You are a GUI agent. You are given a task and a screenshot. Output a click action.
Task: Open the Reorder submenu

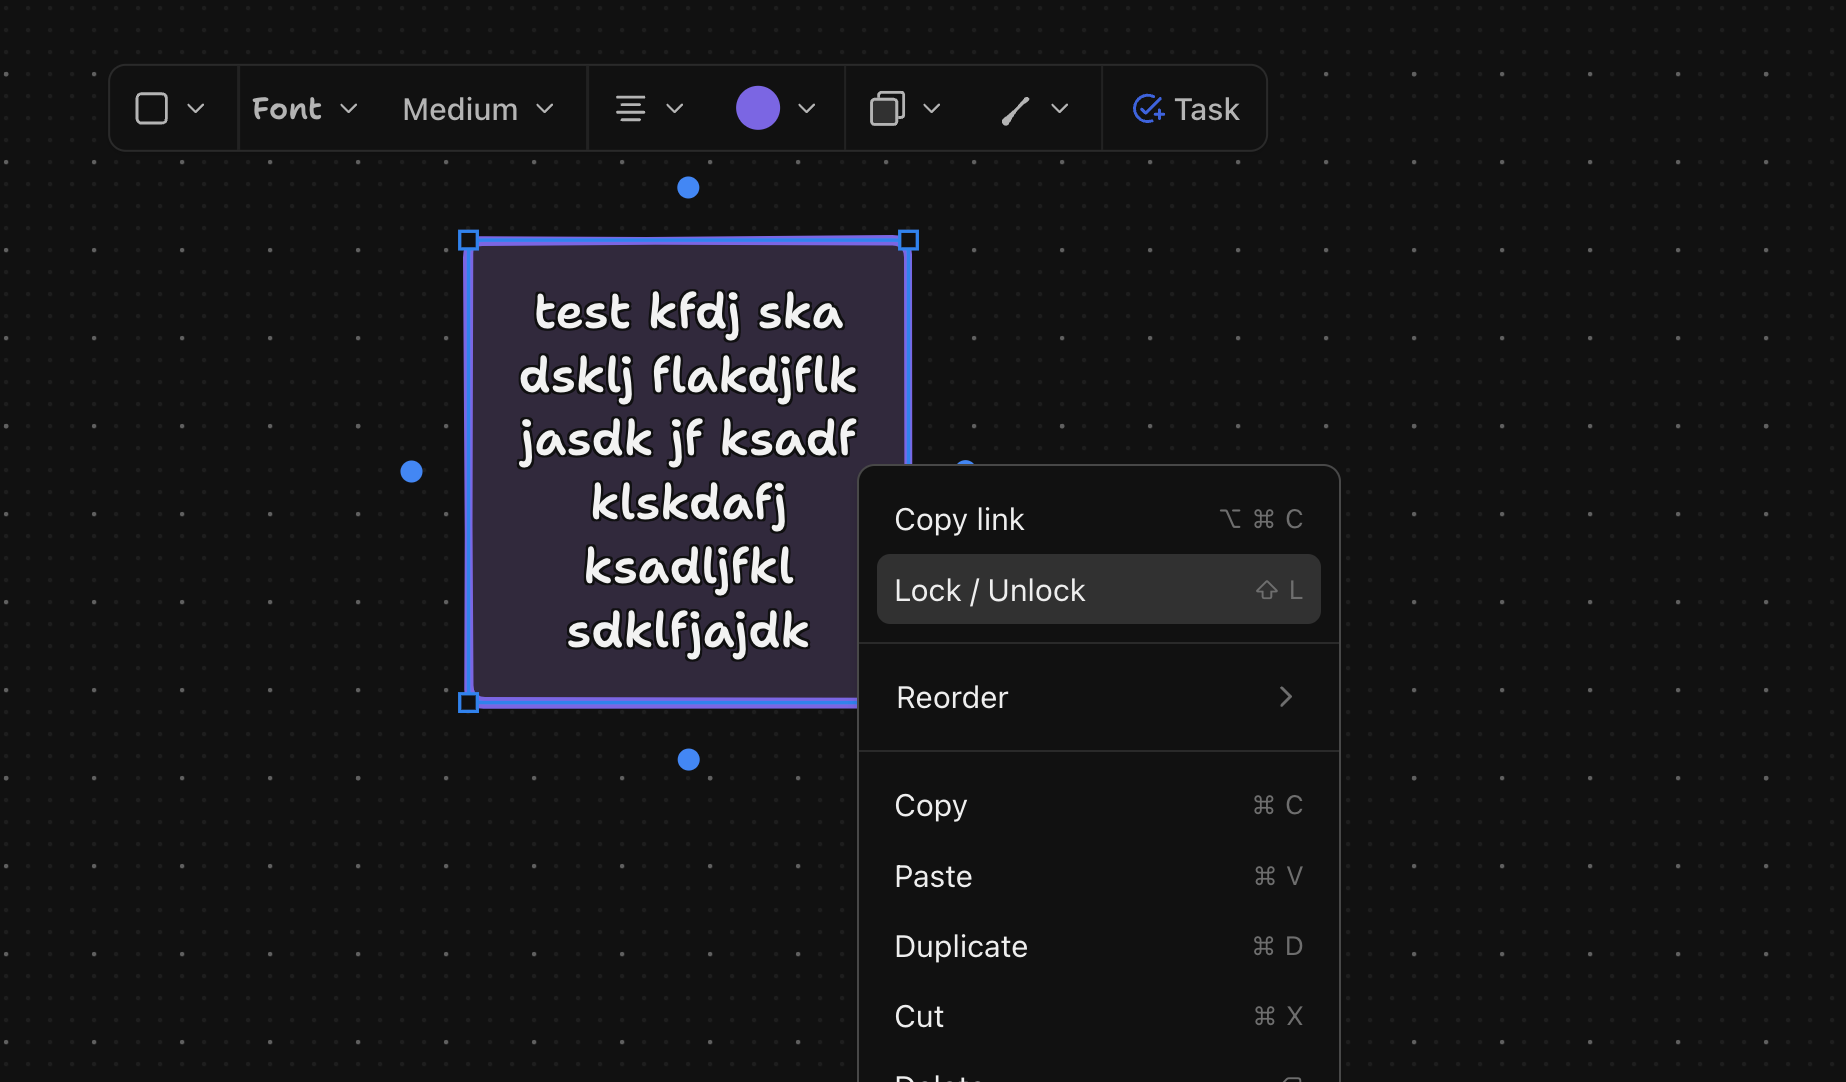tap(1099, 697)
